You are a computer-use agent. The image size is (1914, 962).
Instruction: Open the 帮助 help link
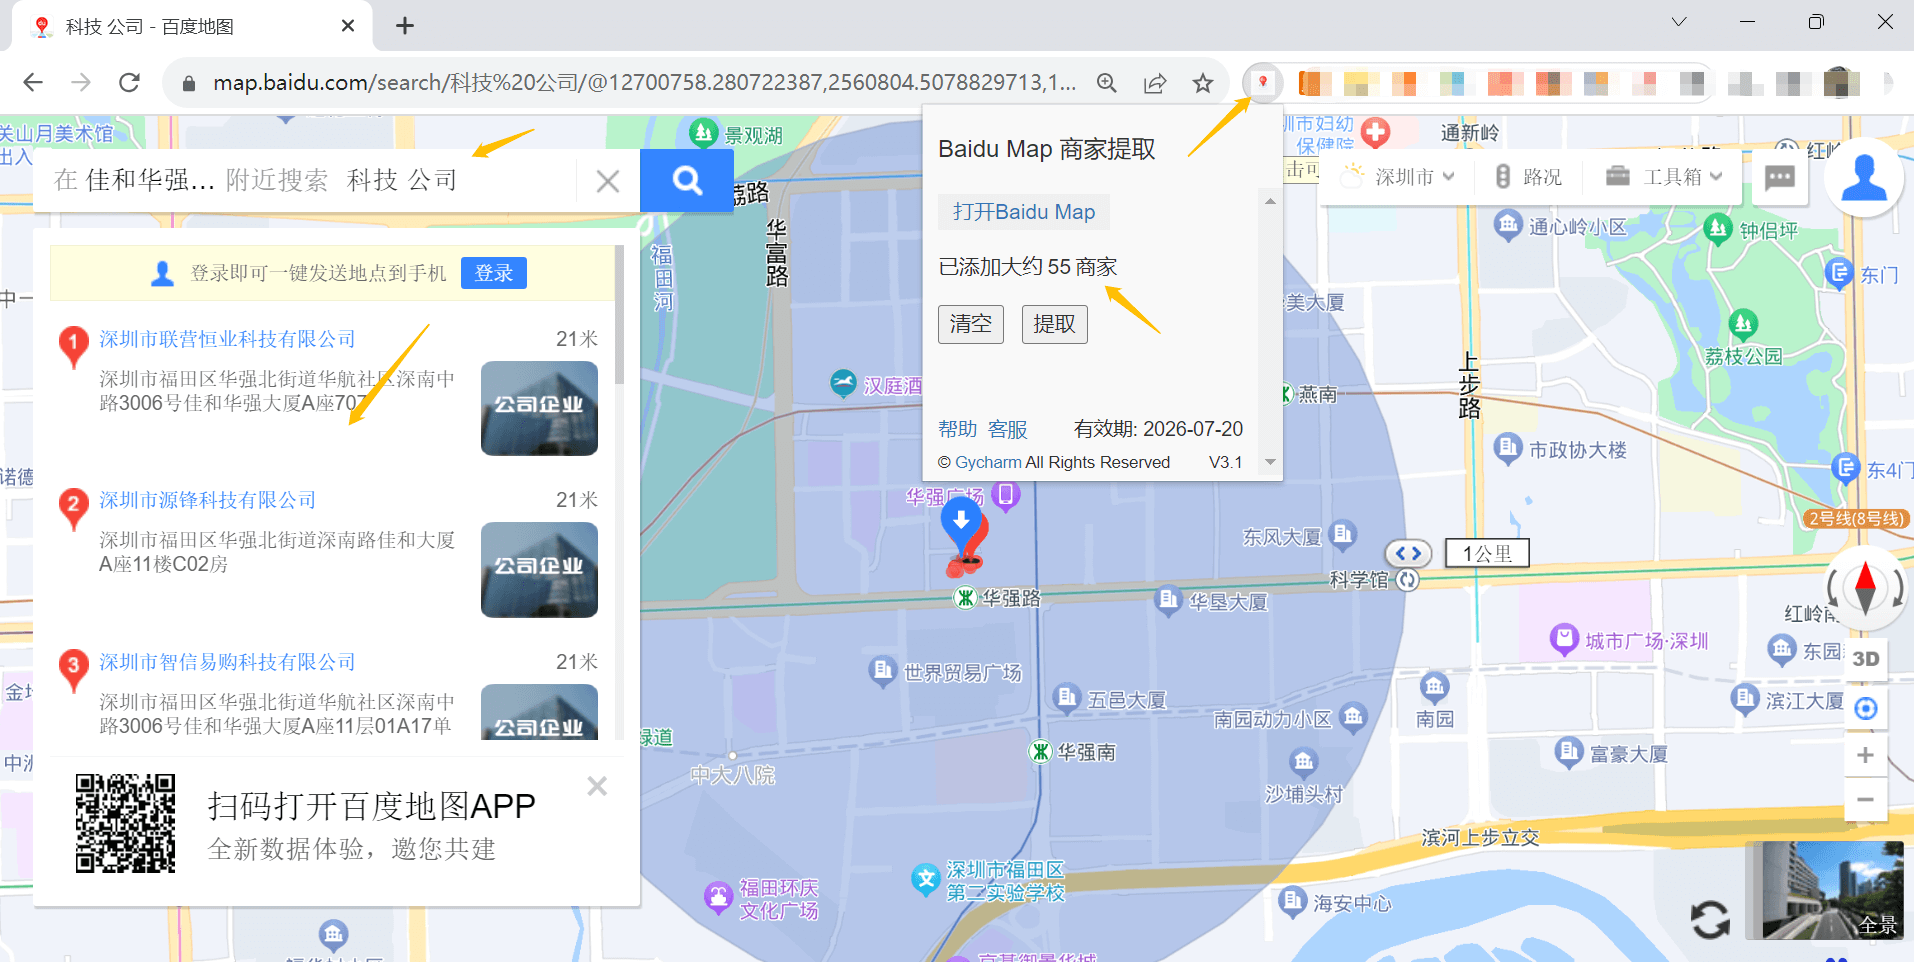click(956, 429)
